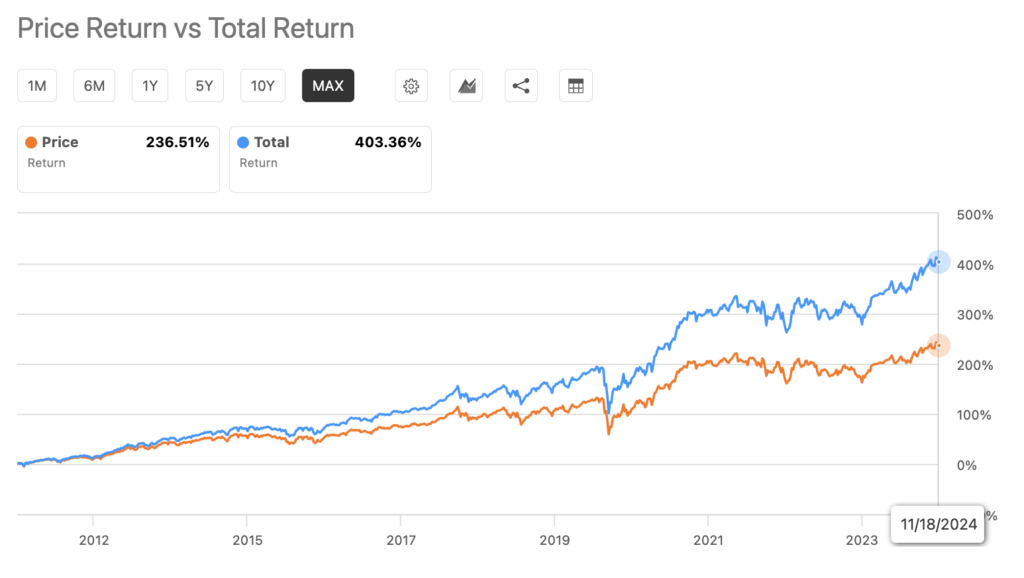Click the MAX range button
Viewport: 1024px width, 578px height.
tap(328, 86)
